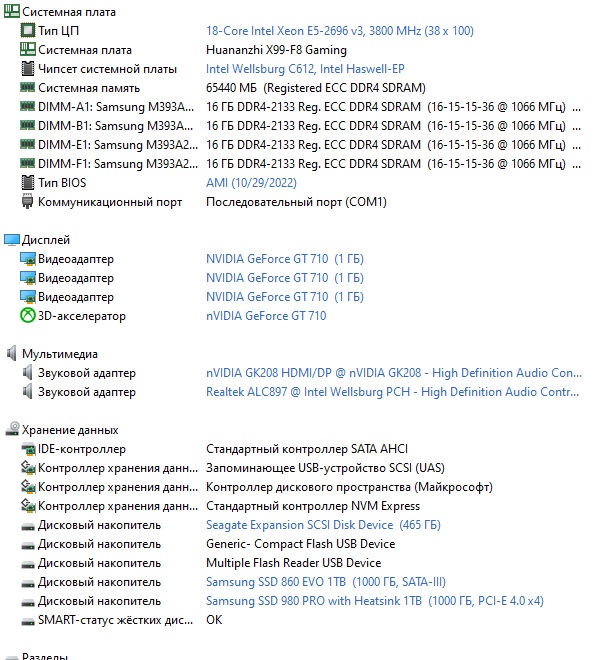
Task: Select the 3D-акселератор field label
Action: coord(82,316)
